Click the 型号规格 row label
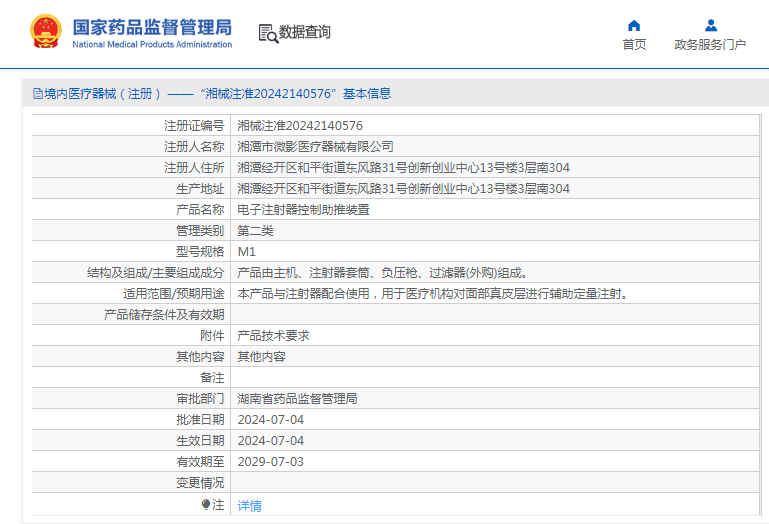The image size is (769, 524). click(200, 252)
